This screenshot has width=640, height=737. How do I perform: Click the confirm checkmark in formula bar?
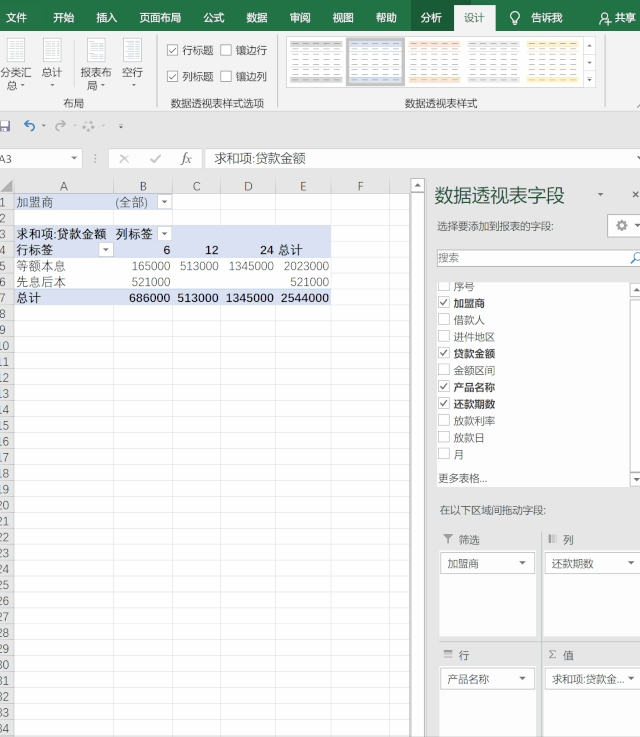point(155,159)
